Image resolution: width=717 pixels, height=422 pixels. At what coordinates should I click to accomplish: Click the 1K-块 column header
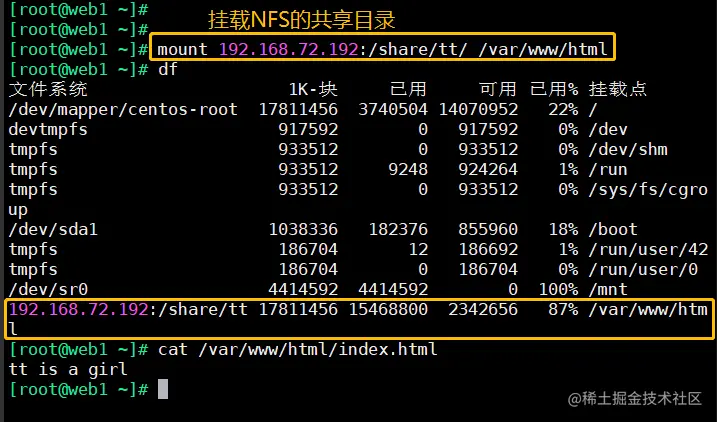[313, 89]
